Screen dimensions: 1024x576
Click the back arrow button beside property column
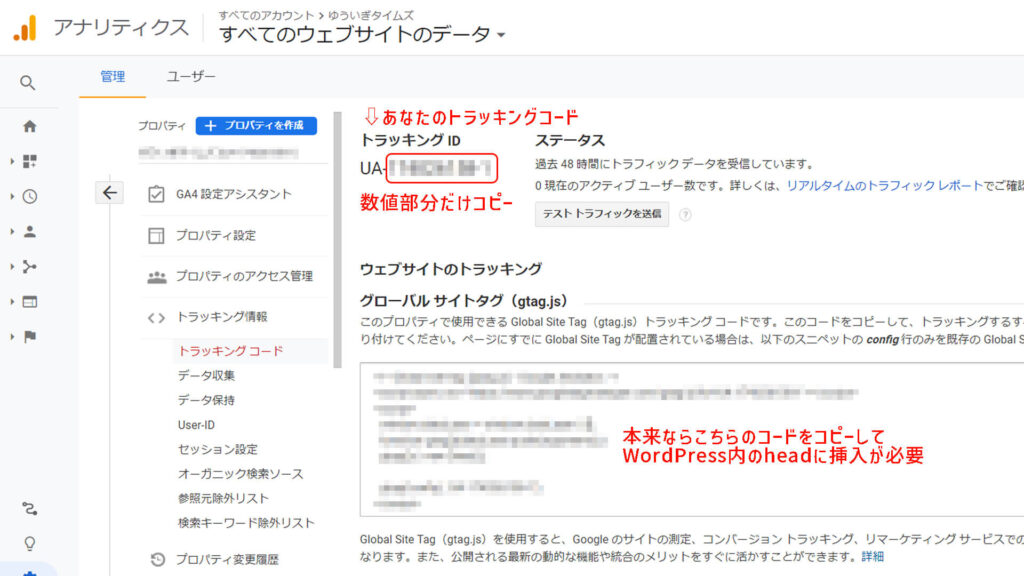click(110, 193)
